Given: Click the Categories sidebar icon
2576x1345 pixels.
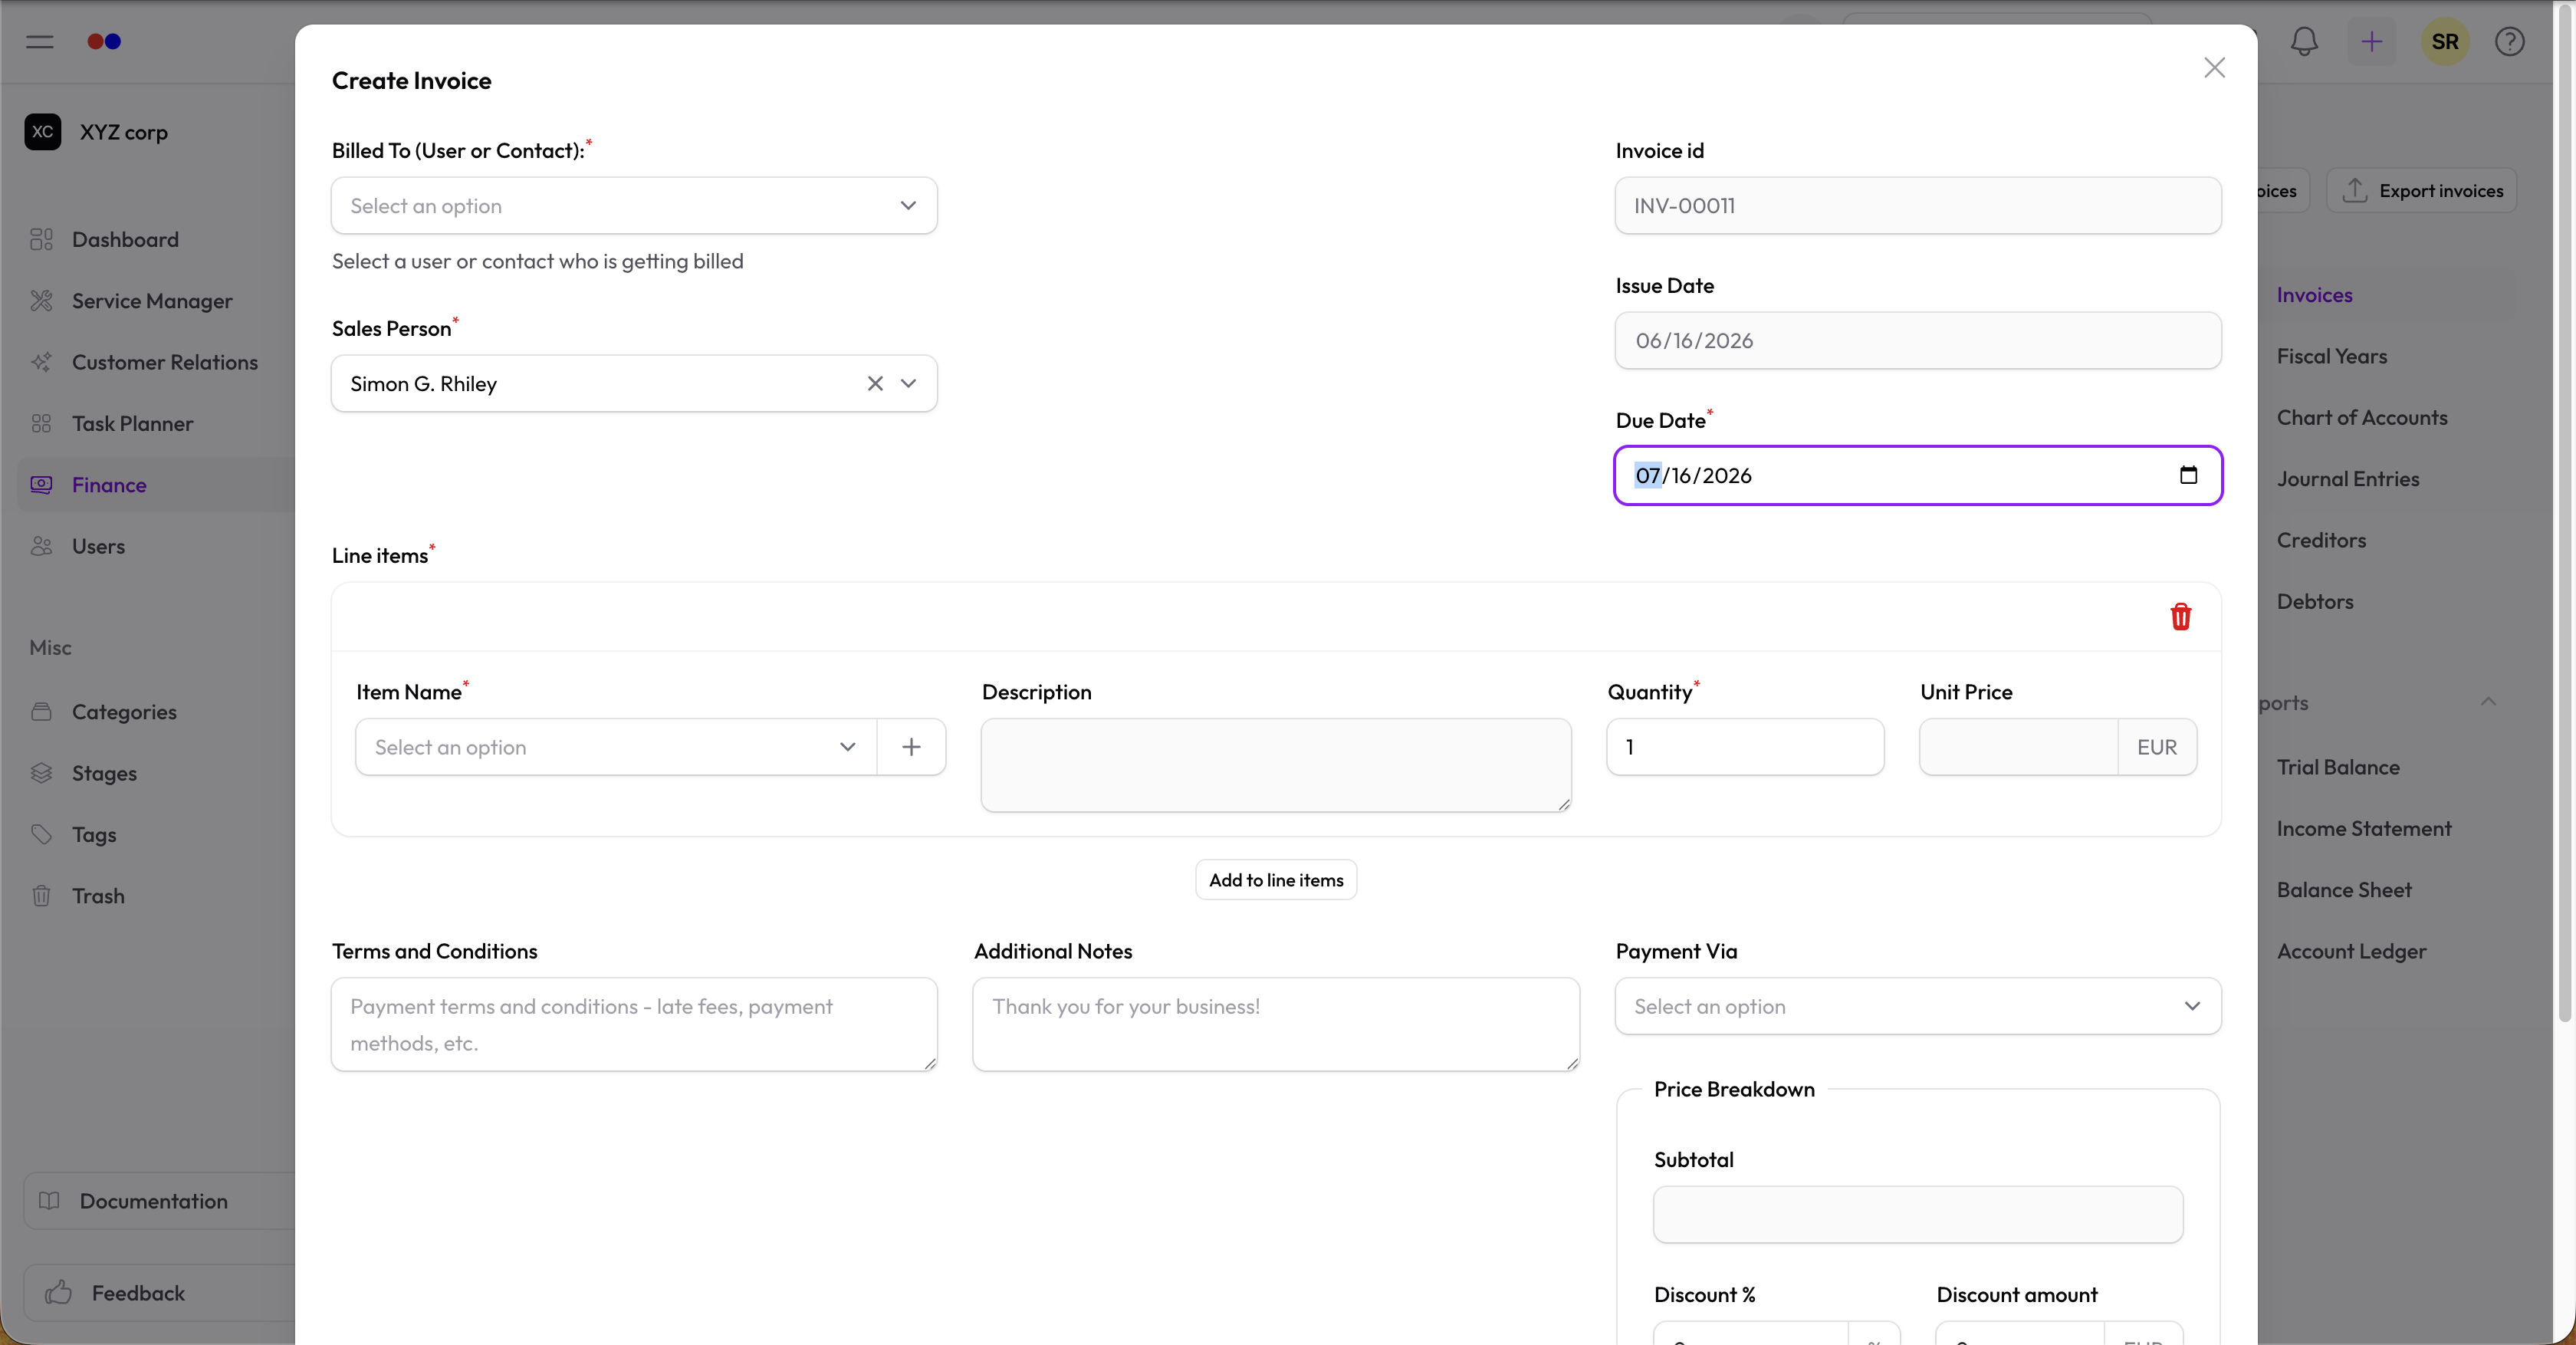Looking at the screenshot, I should click(x=41, y=711).
